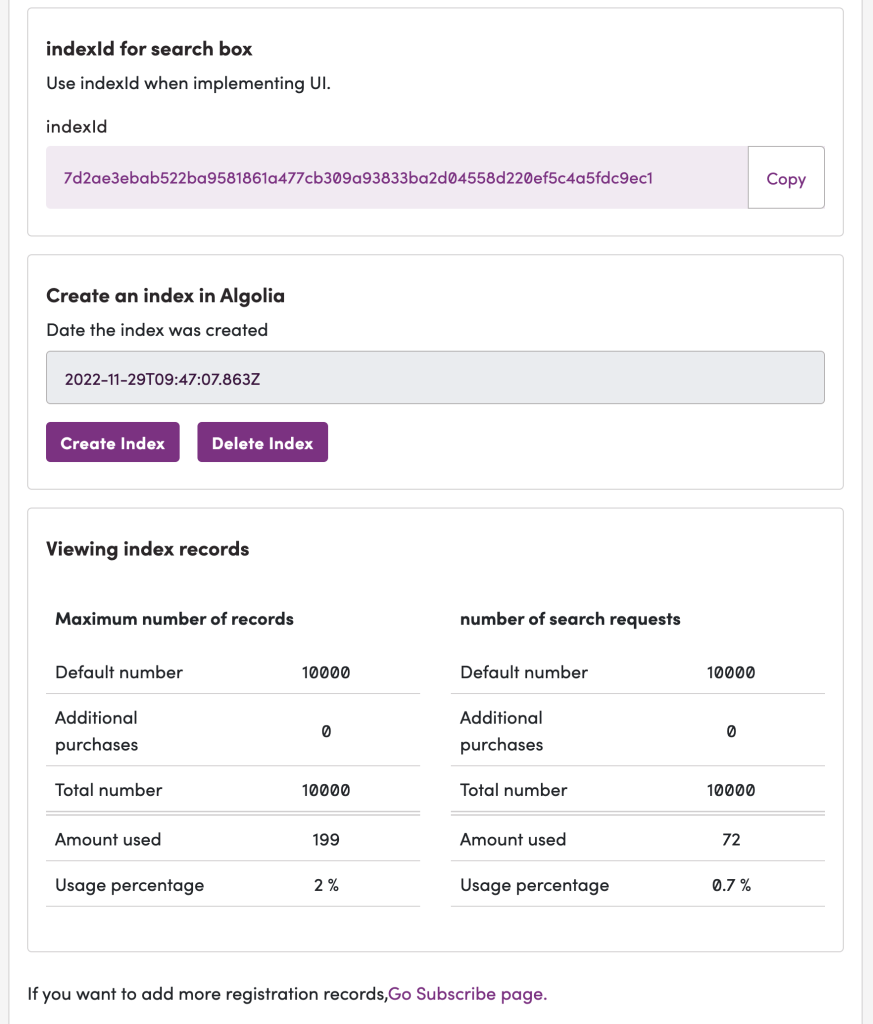Click the 'indexId for search box' heading

tap(149, 49)
